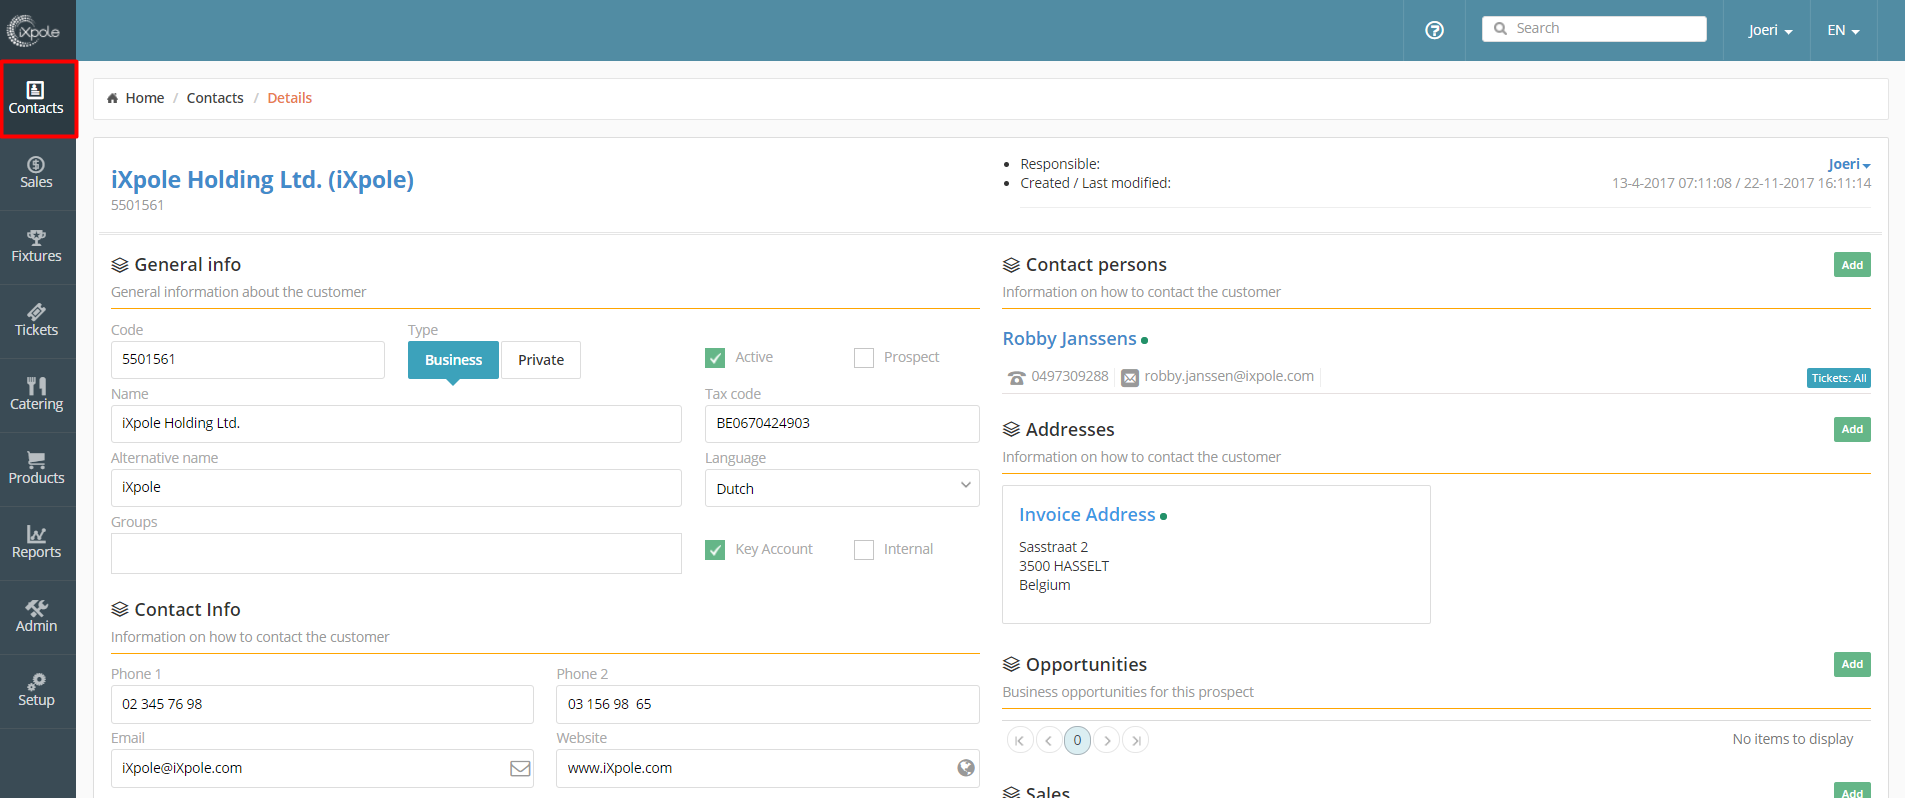Click the iXpole logo
1905x798 pixels.
tap(34, 31)
